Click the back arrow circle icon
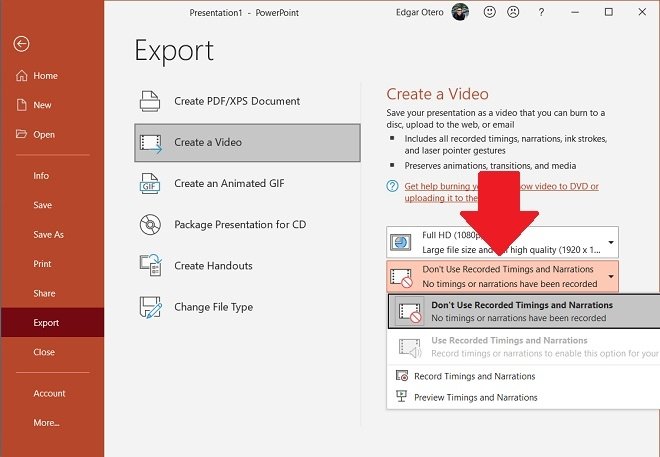The image size is (660, 457). pos(21,44)
